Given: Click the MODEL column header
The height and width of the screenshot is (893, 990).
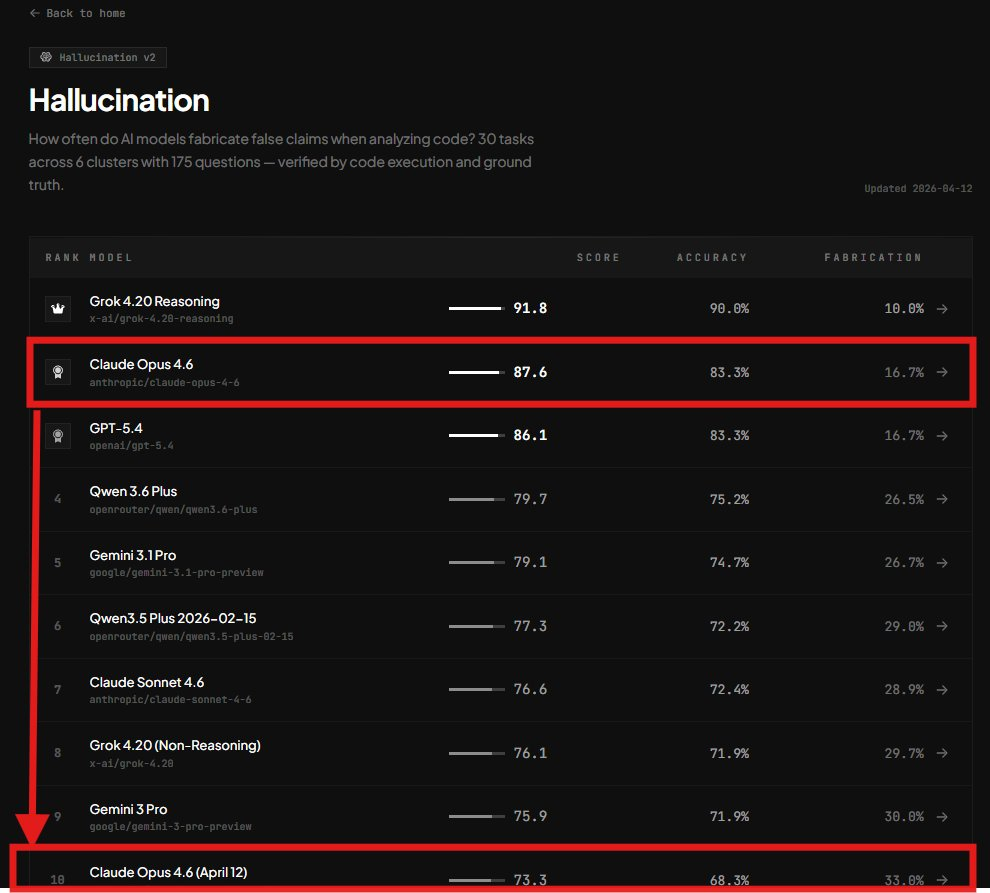Looking at the screenshot, I should [111, 258].
